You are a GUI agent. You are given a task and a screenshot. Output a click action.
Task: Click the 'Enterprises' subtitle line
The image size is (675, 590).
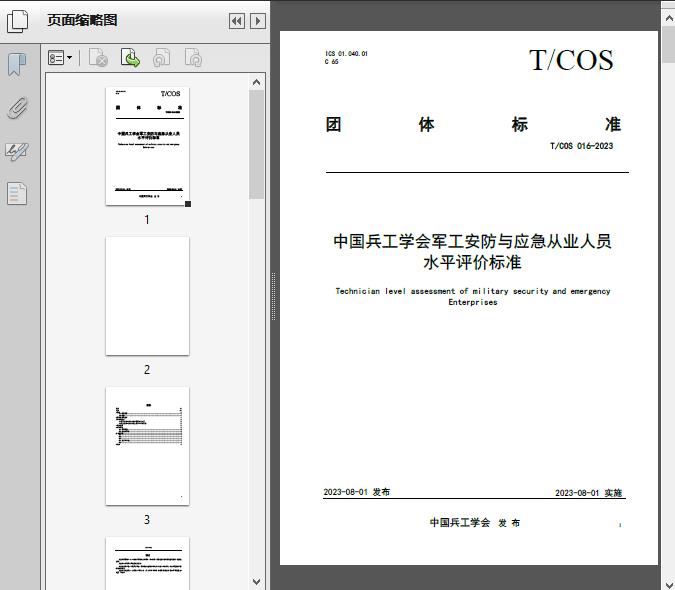point(473,302)
